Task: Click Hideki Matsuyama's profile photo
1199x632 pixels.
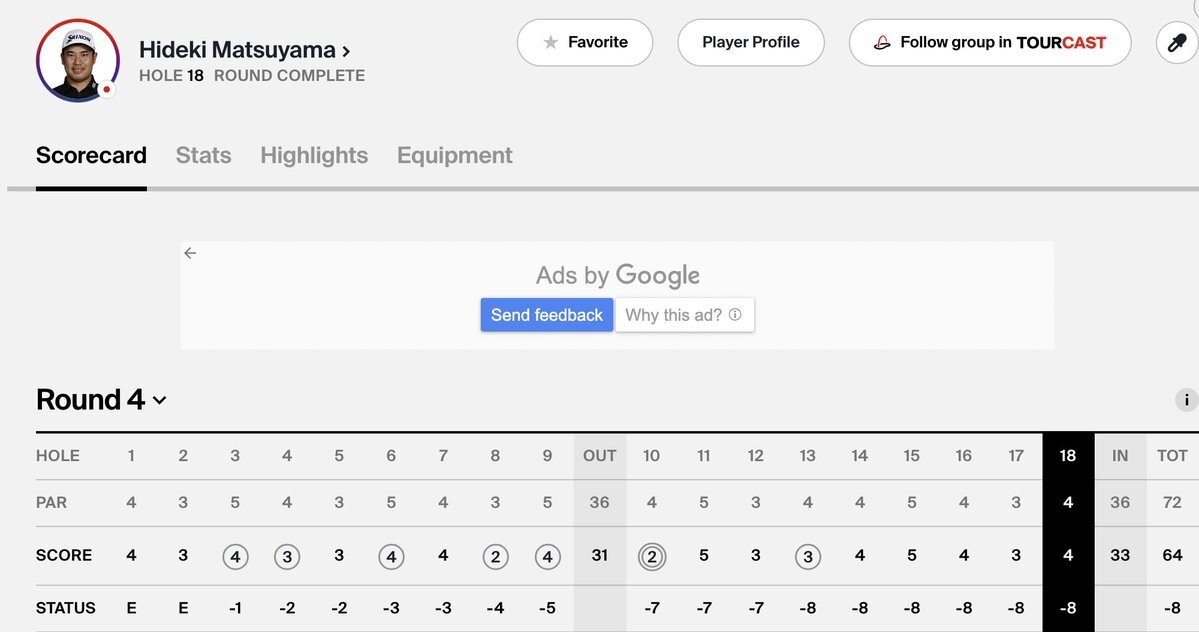Action: (78, 60)
